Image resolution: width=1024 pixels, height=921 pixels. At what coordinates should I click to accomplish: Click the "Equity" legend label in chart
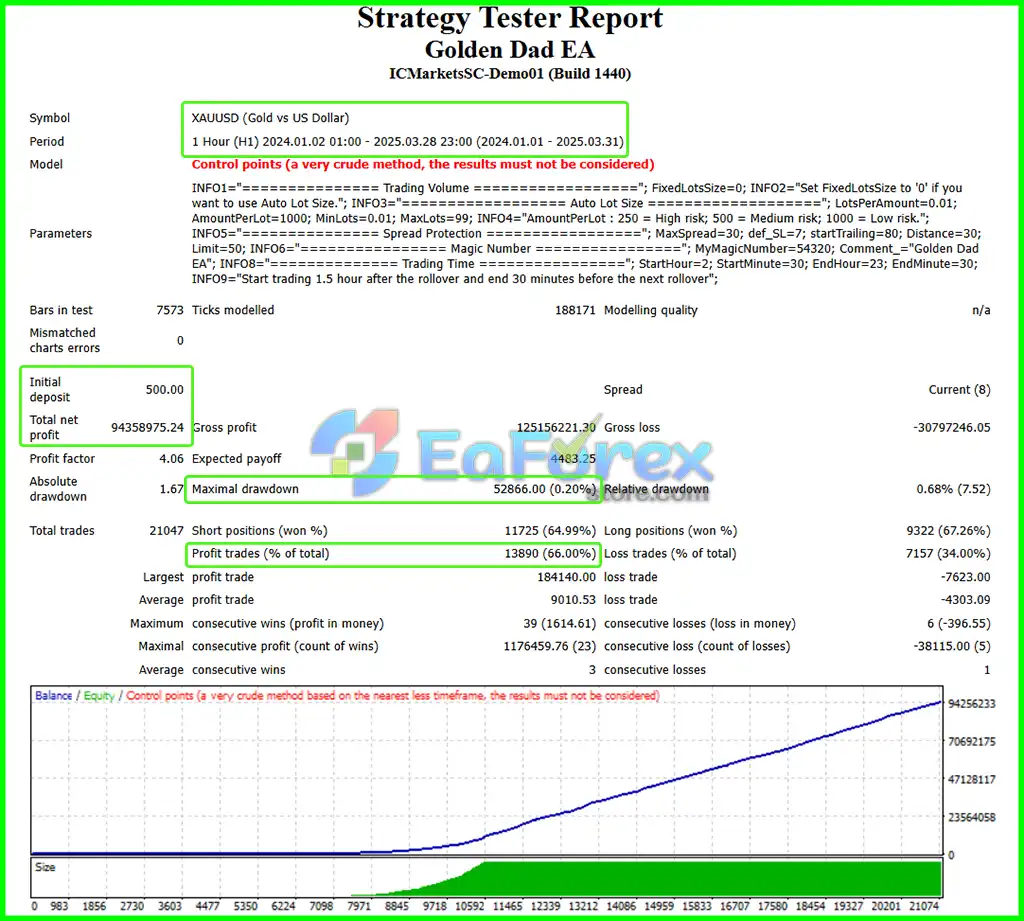(x=99, y=696)
